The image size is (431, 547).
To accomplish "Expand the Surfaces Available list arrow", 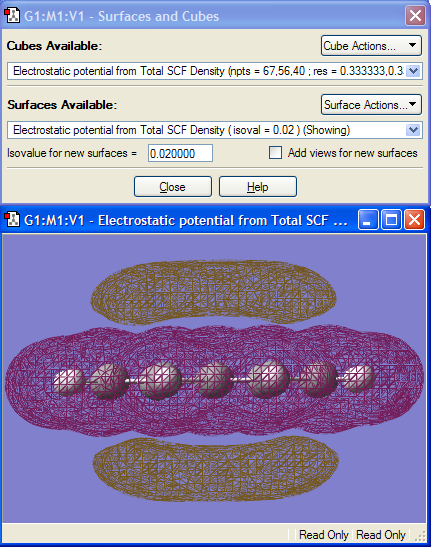I will tap(414, 130).
